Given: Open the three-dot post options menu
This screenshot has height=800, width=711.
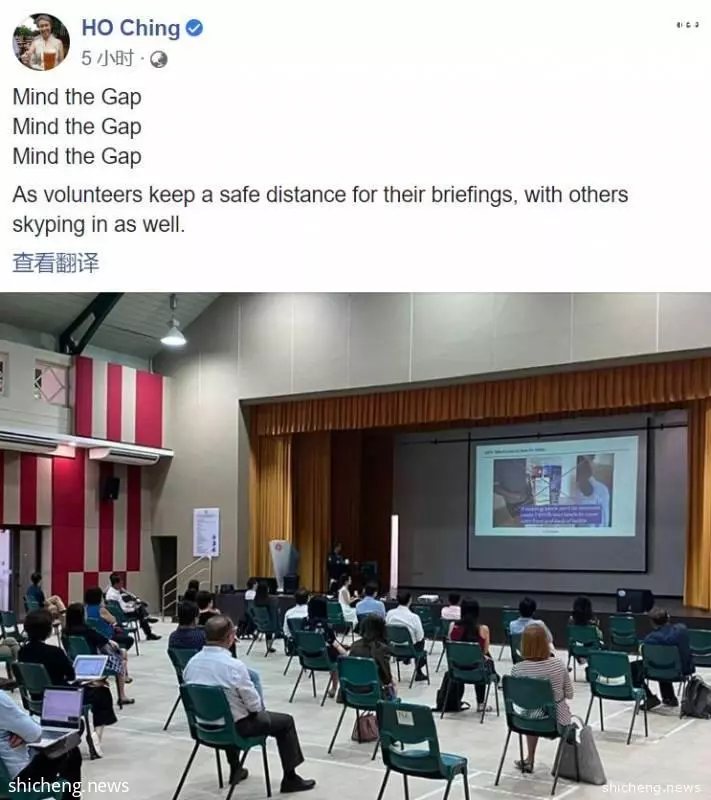Looking at the screenshot, I should 687,24.
